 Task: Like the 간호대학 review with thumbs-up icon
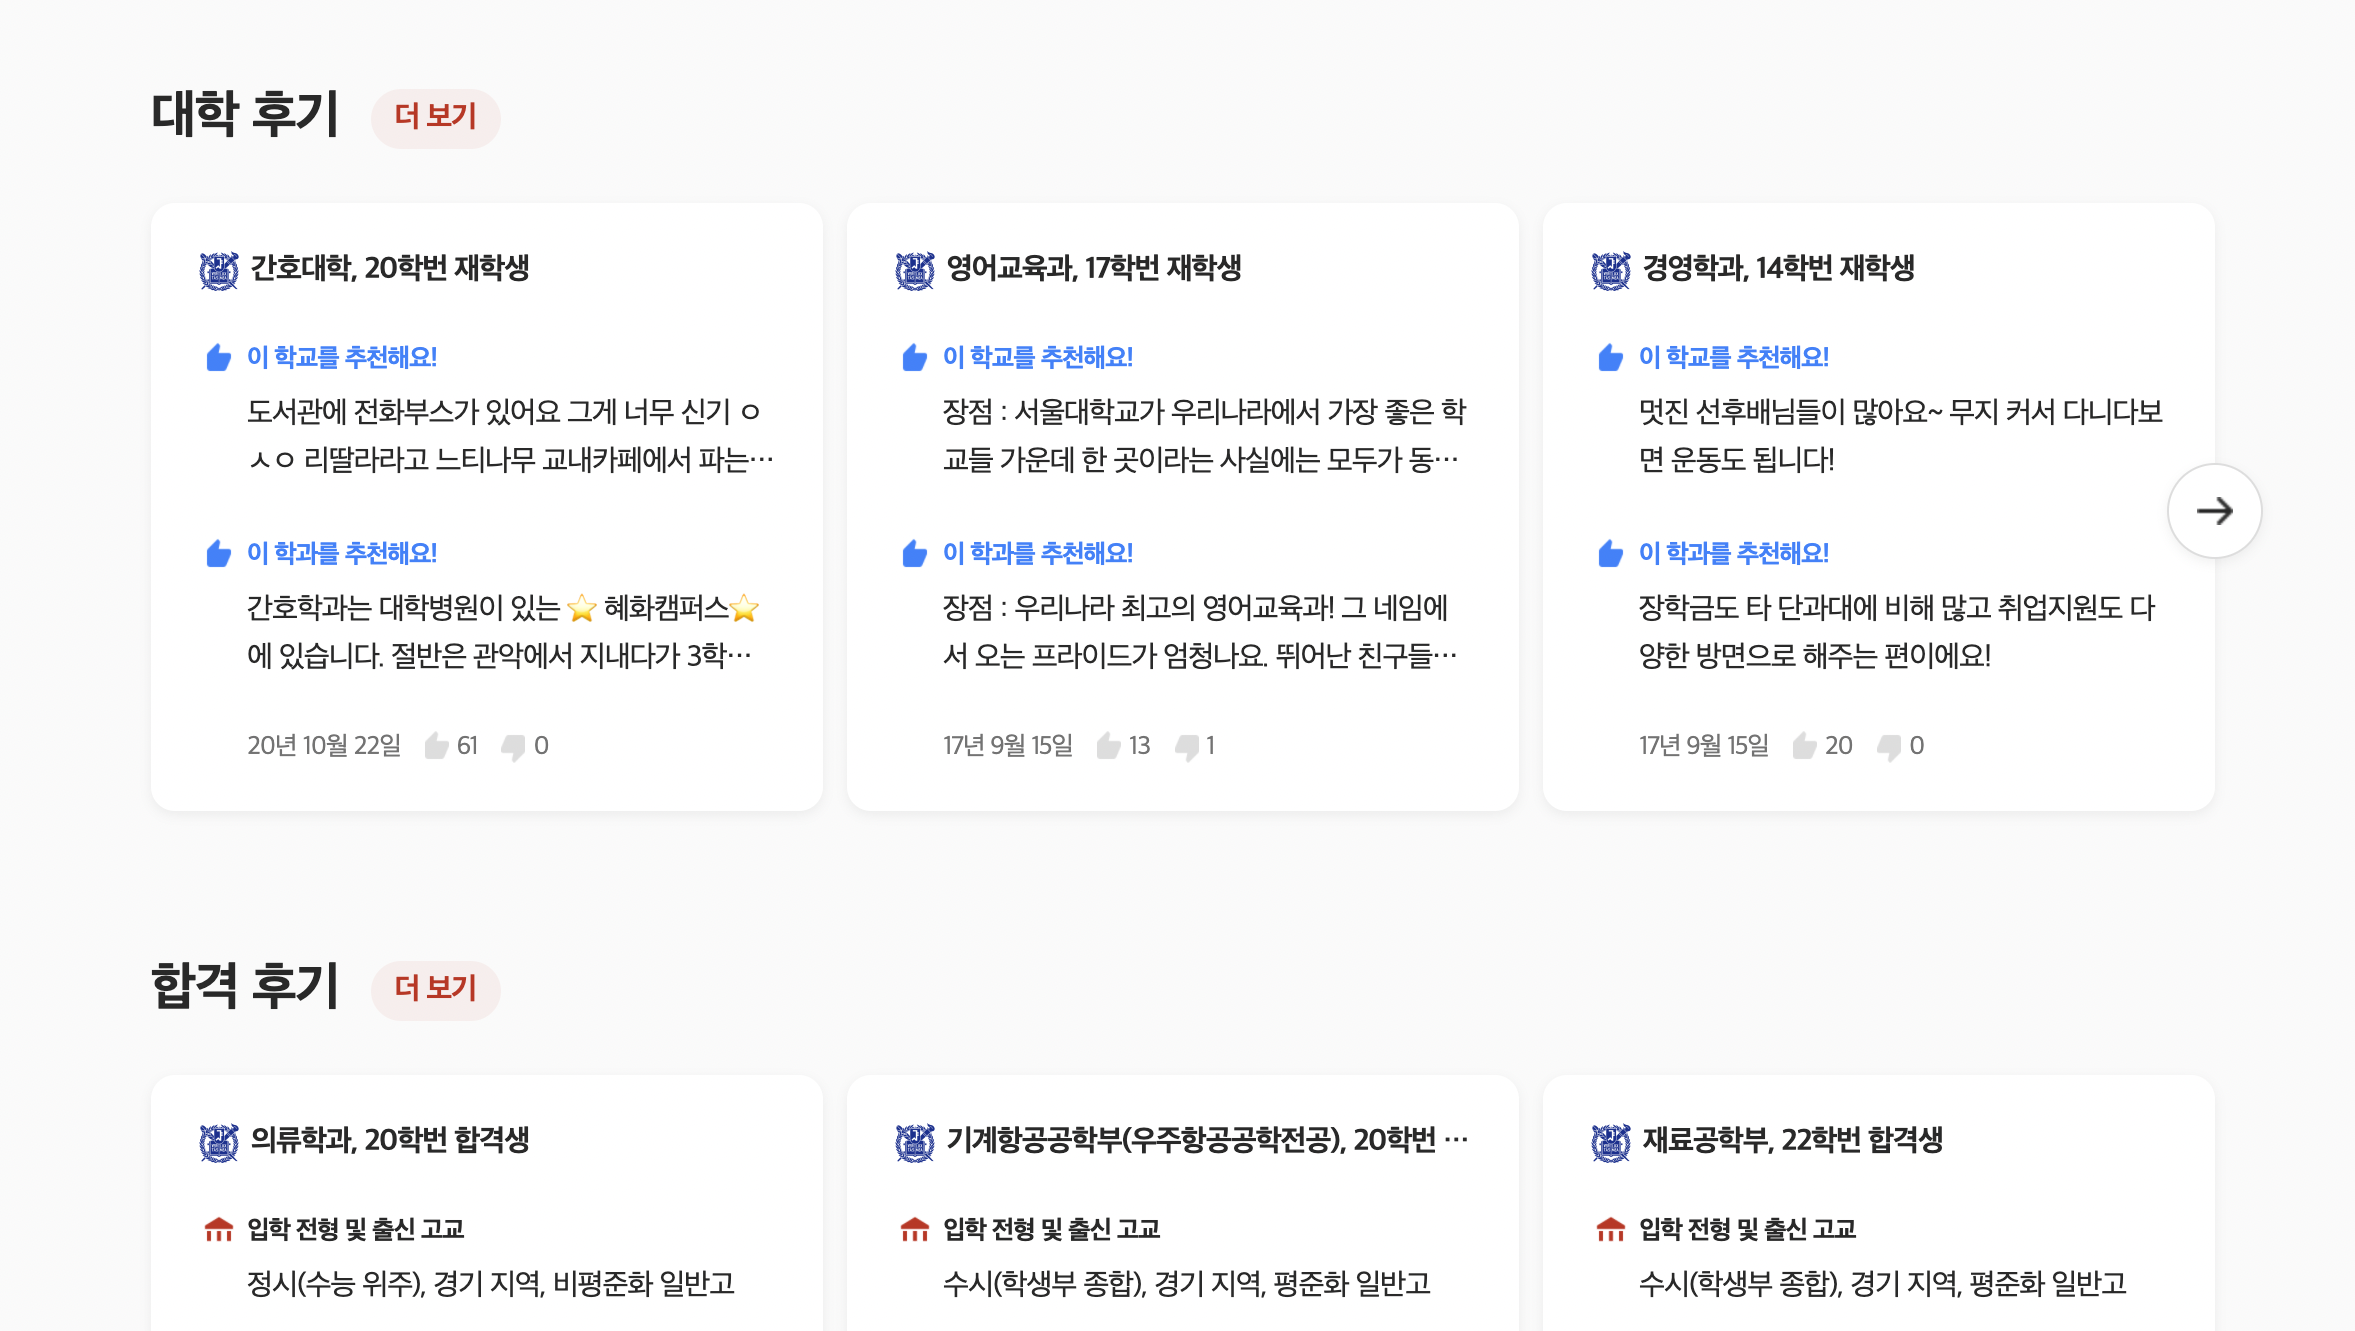click(436, 746)
